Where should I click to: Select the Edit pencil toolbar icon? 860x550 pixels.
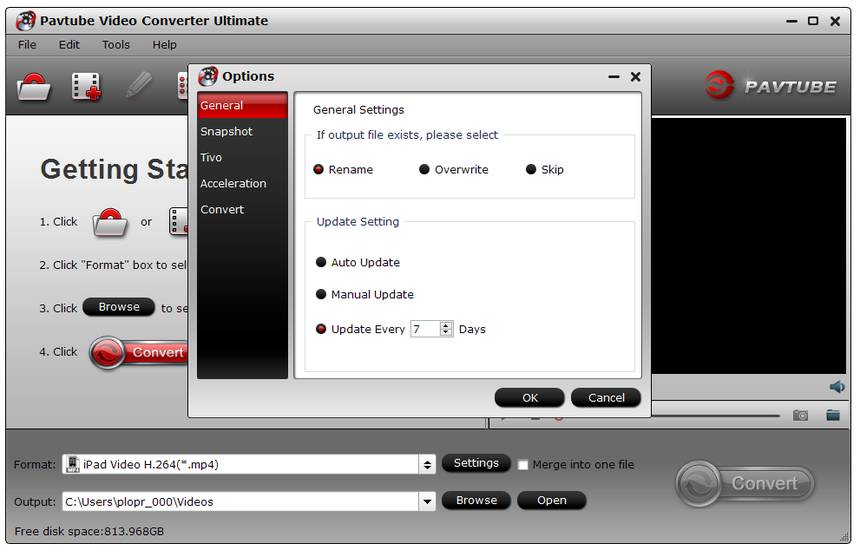[138, 86]
